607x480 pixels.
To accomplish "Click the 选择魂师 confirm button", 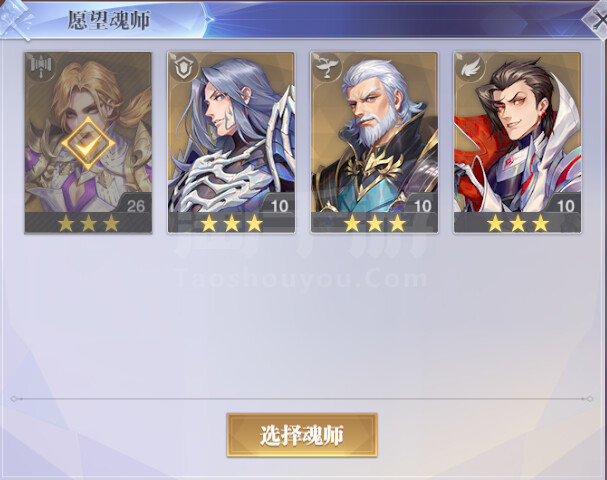I will 302,435.
